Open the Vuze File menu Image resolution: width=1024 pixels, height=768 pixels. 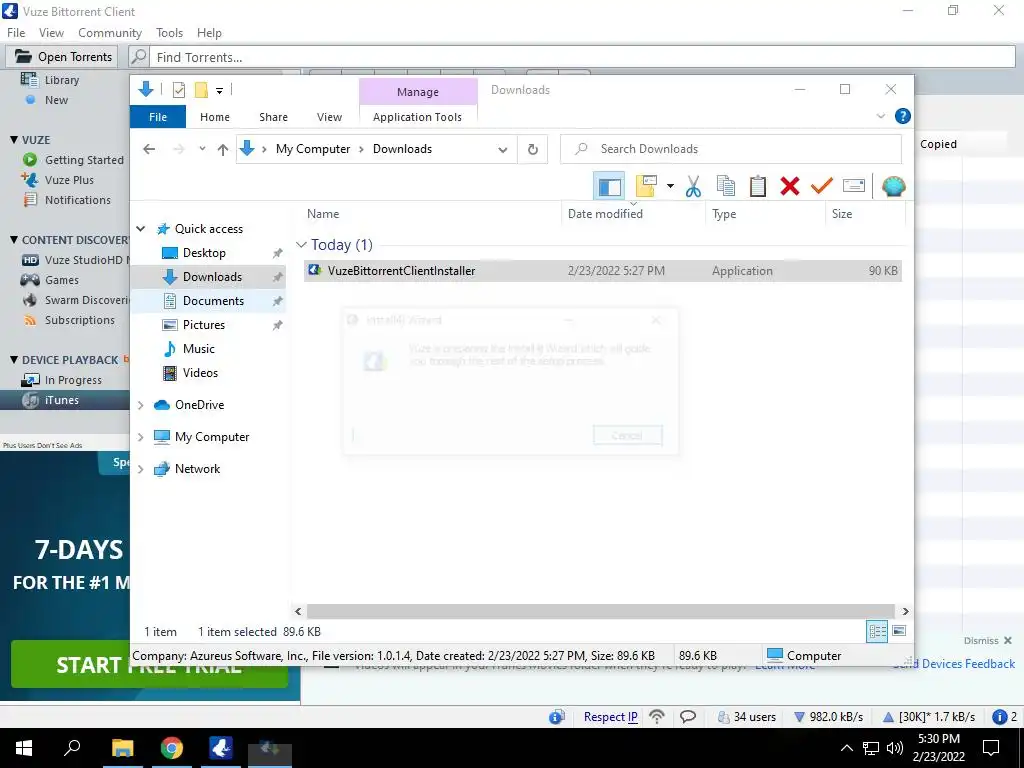coord(16,33)
